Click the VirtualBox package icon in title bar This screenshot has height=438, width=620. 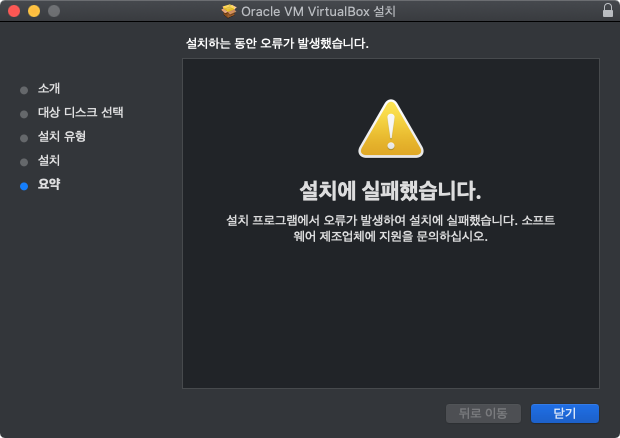(229, 11)
